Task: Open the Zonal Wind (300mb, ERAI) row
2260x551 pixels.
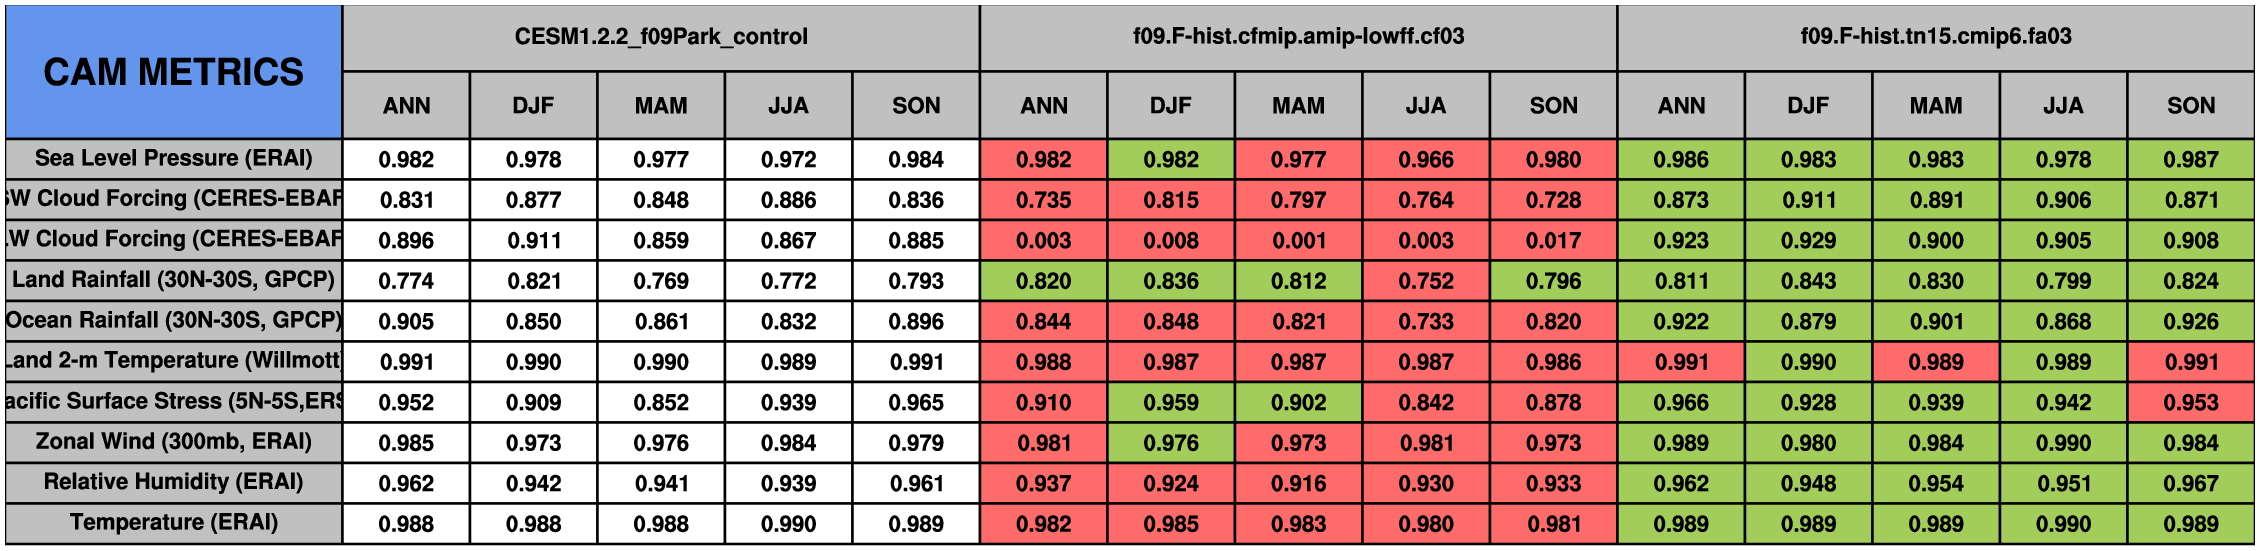Action: [x=173, y=442]
